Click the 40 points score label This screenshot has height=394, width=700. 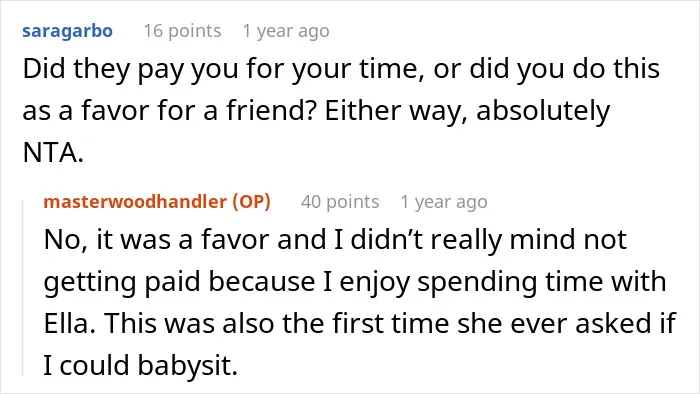(x=340, y=202)
